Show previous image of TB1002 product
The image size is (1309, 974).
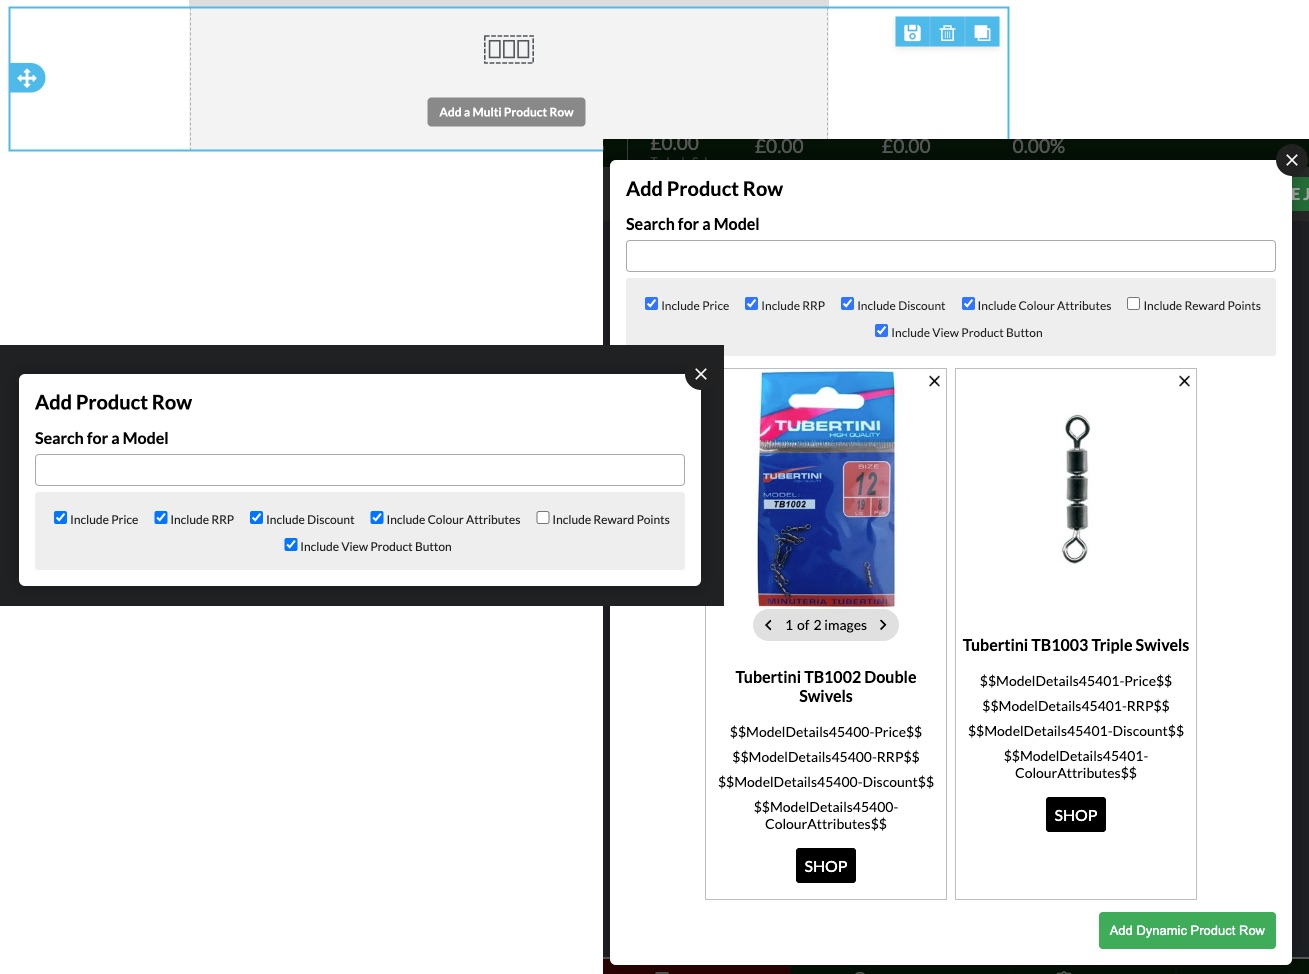(768, 625)
